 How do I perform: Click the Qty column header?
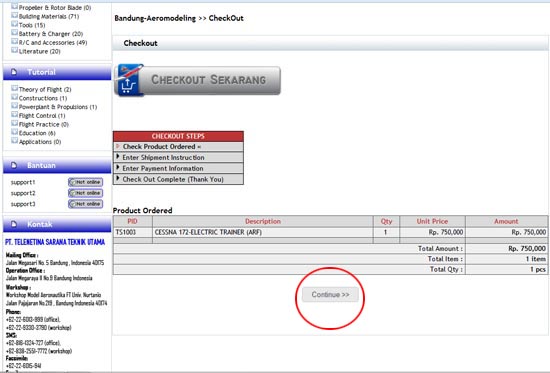[386, 221]
